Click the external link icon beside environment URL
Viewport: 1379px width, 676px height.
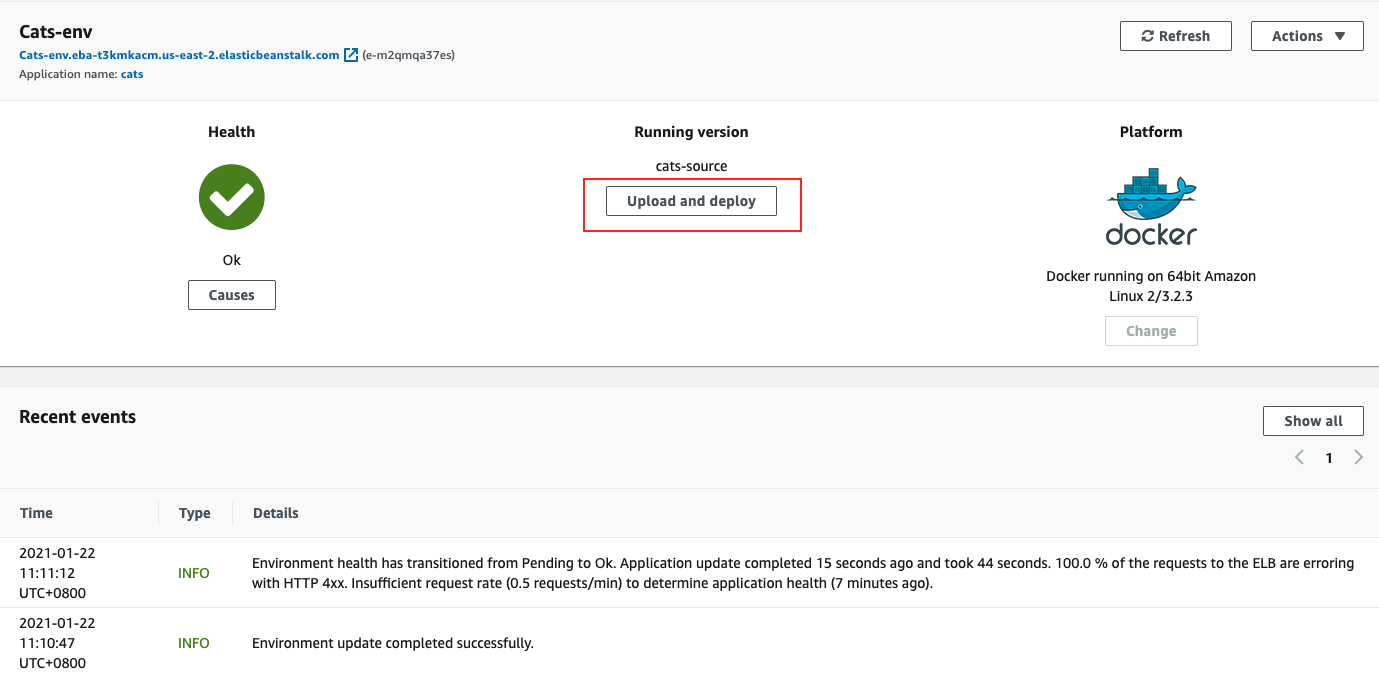pyautogui.click(x=351, y=55)
